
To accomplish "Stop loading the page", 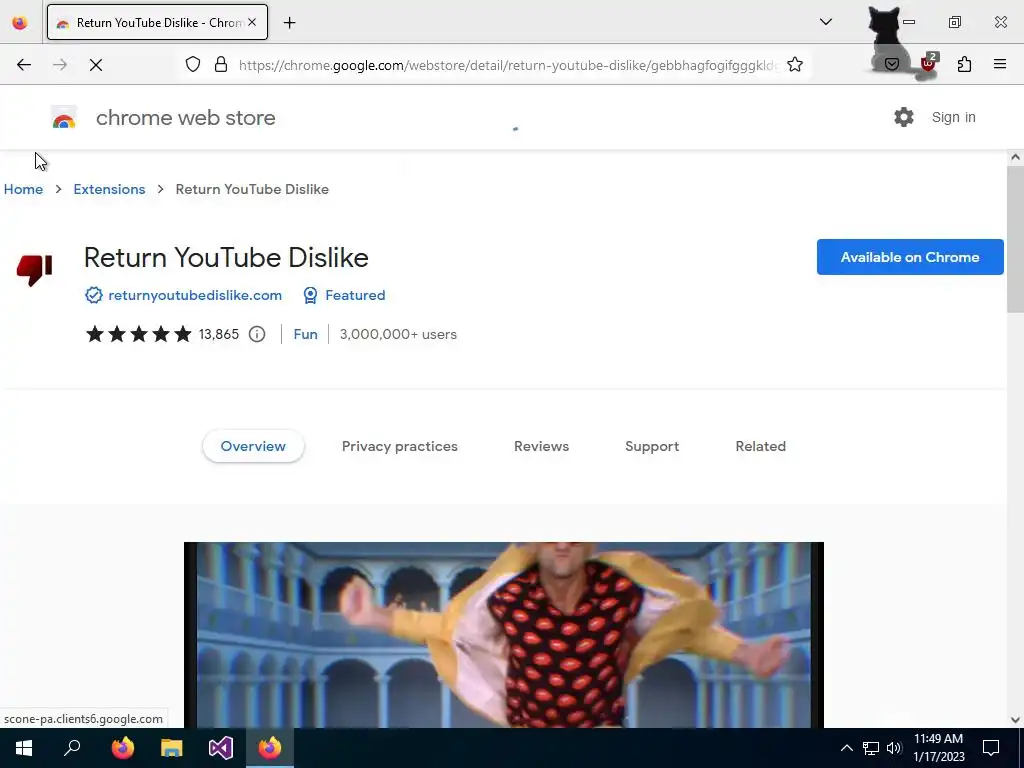I will tap(95, 65).
